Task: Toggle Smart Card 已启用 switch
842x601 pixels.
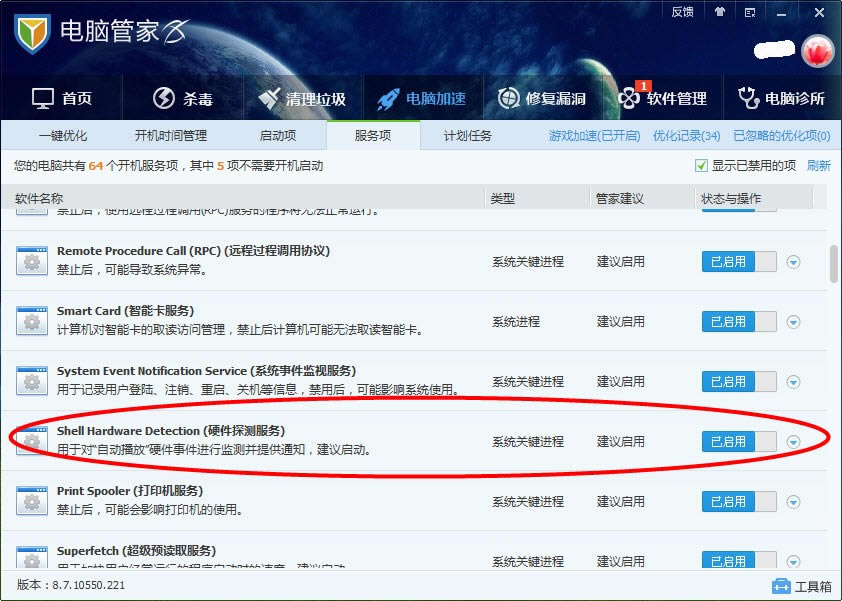Action: [x=739, y=322]
